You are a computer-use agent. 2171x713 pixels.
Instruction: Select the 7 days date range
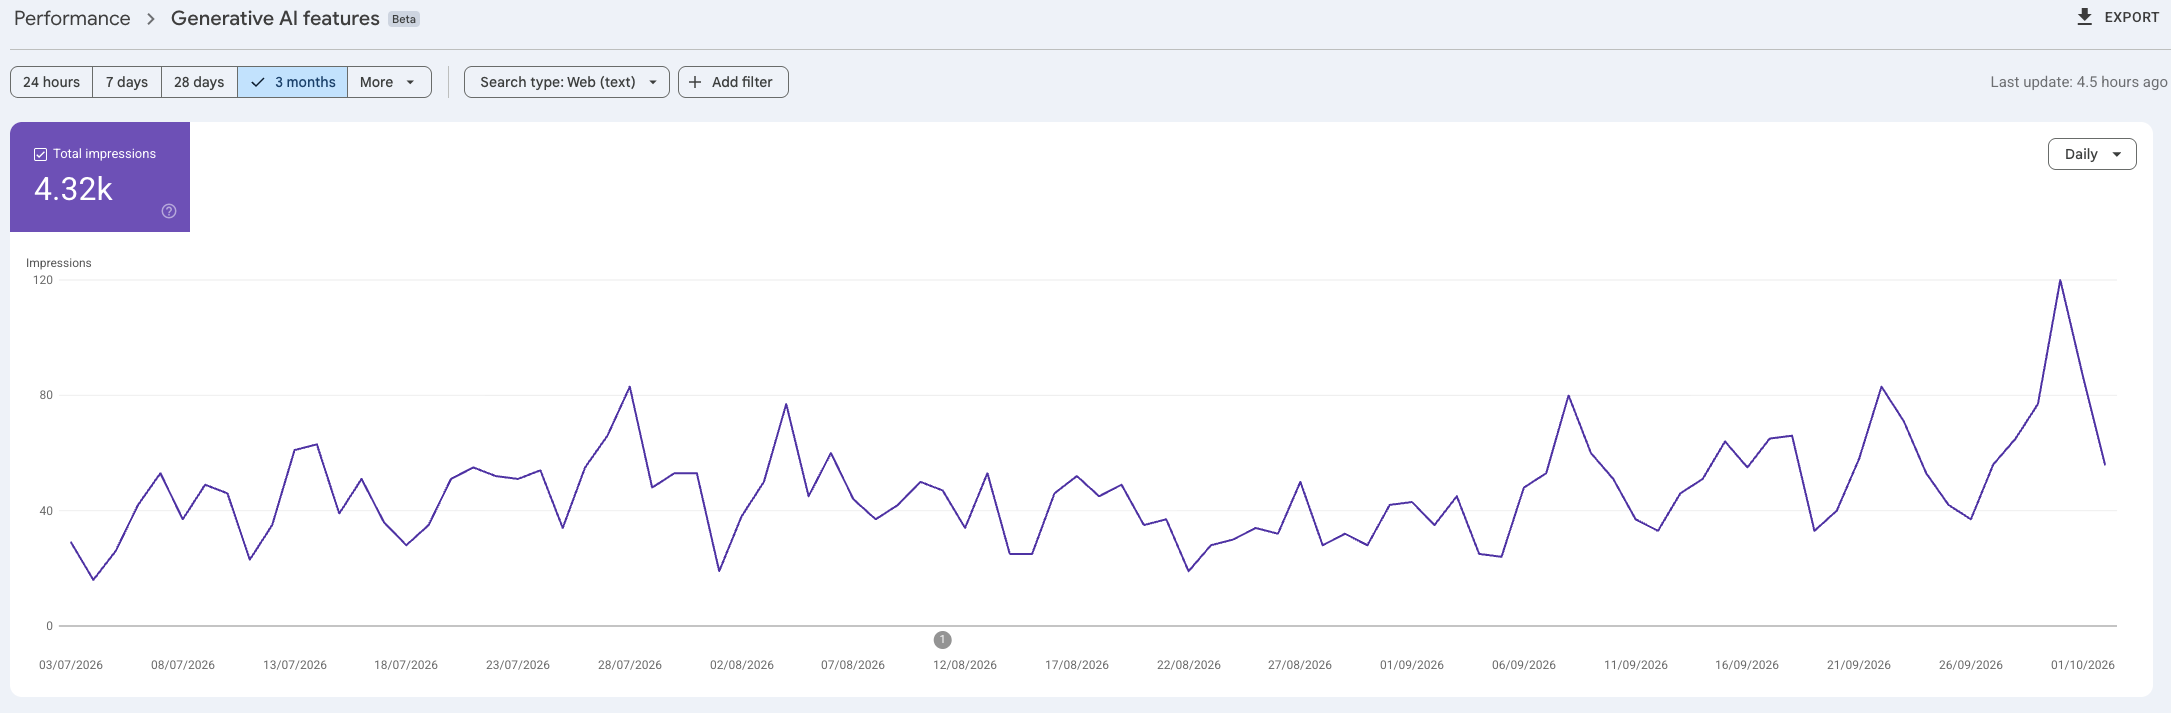[127, 82]
